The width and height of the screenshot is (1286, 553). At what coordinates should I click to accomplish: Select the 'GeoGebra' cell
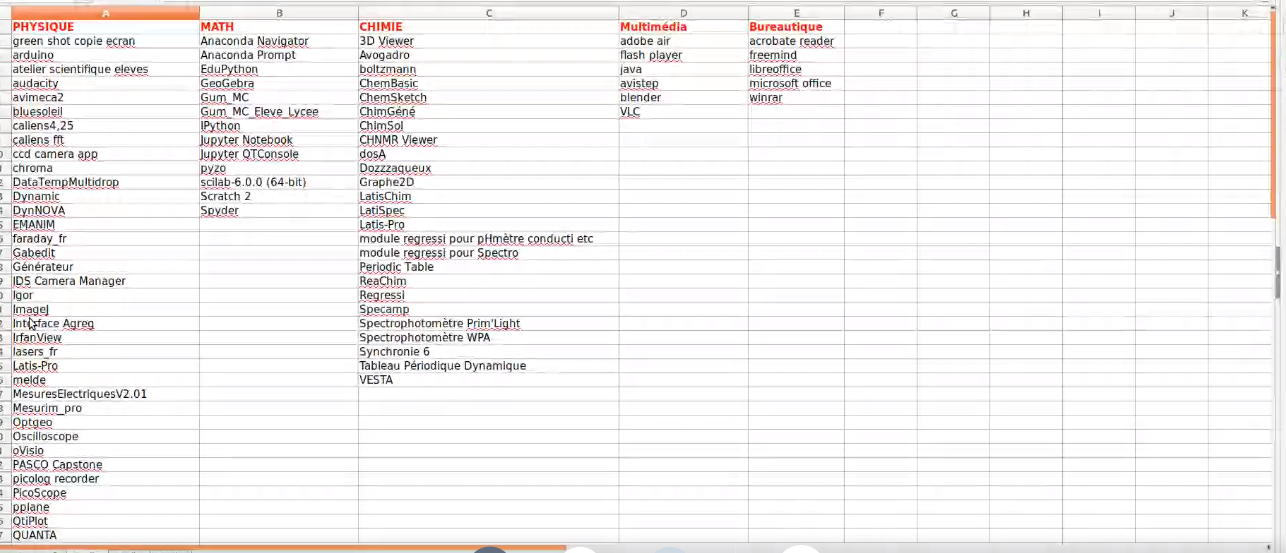point(279,84)
